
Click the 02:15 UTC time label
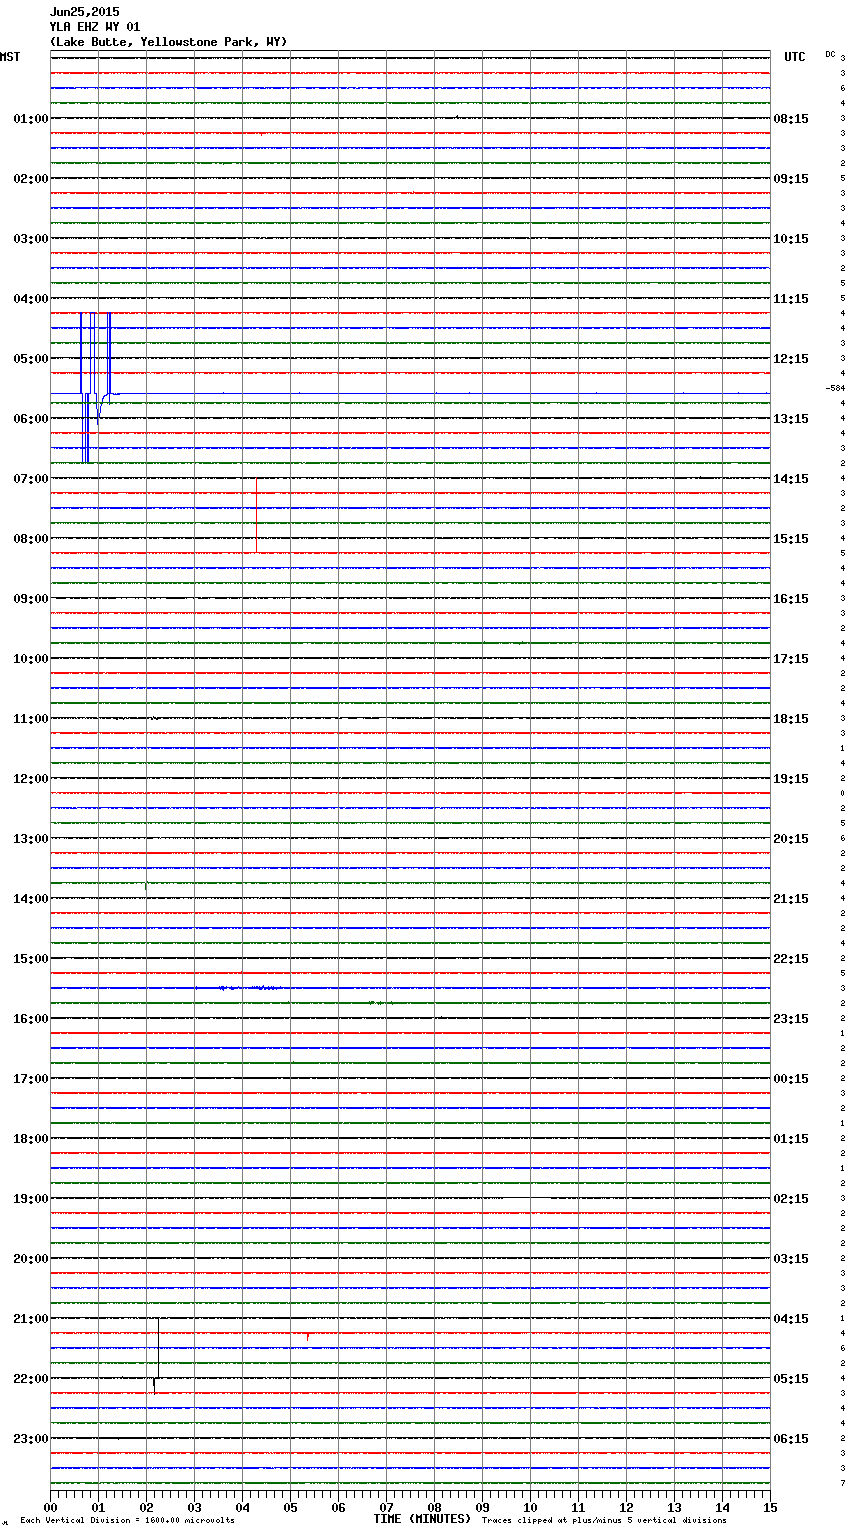[x=791, y=1199]
